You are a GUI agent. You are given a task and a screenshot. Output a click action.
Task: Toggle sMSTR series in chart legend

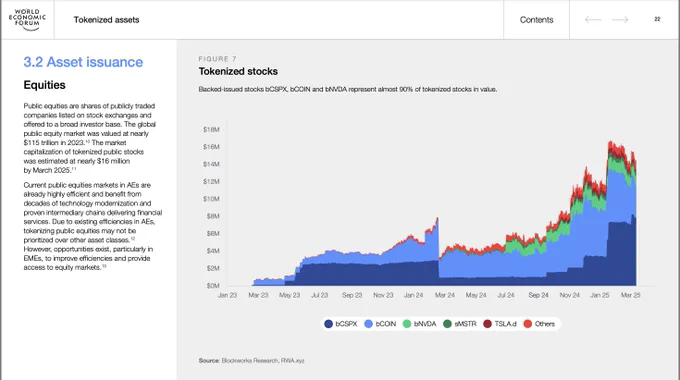click(x=460, y=324)
